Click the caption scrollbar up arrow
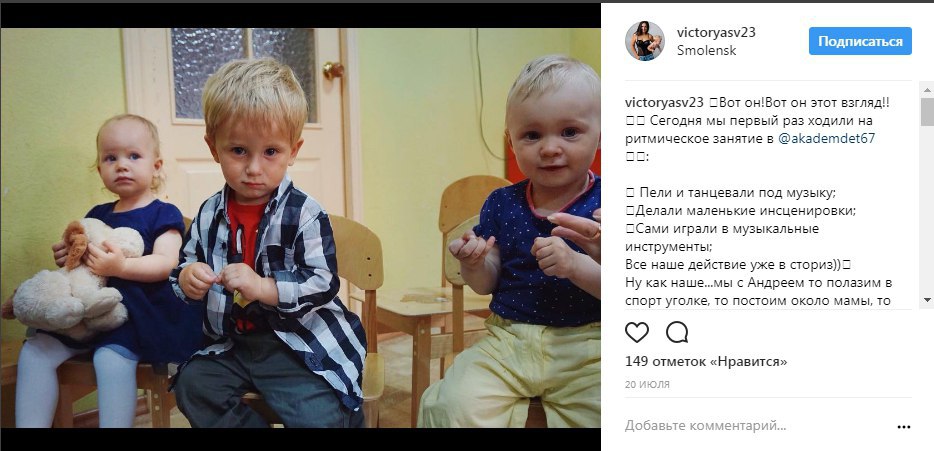The image size is (934, 451). (926, 90)
